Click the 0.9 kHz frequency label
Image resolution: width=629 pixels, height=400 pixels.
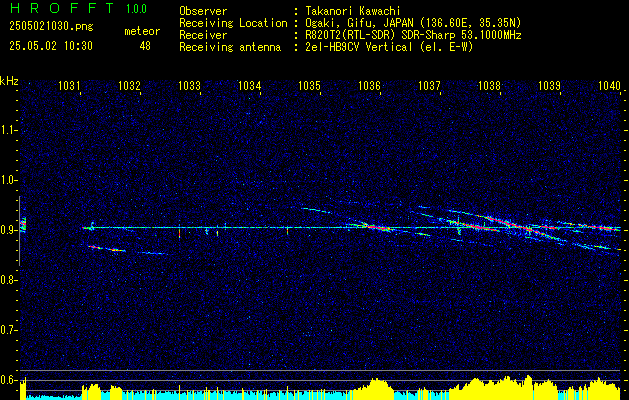(x=8, y=230)
